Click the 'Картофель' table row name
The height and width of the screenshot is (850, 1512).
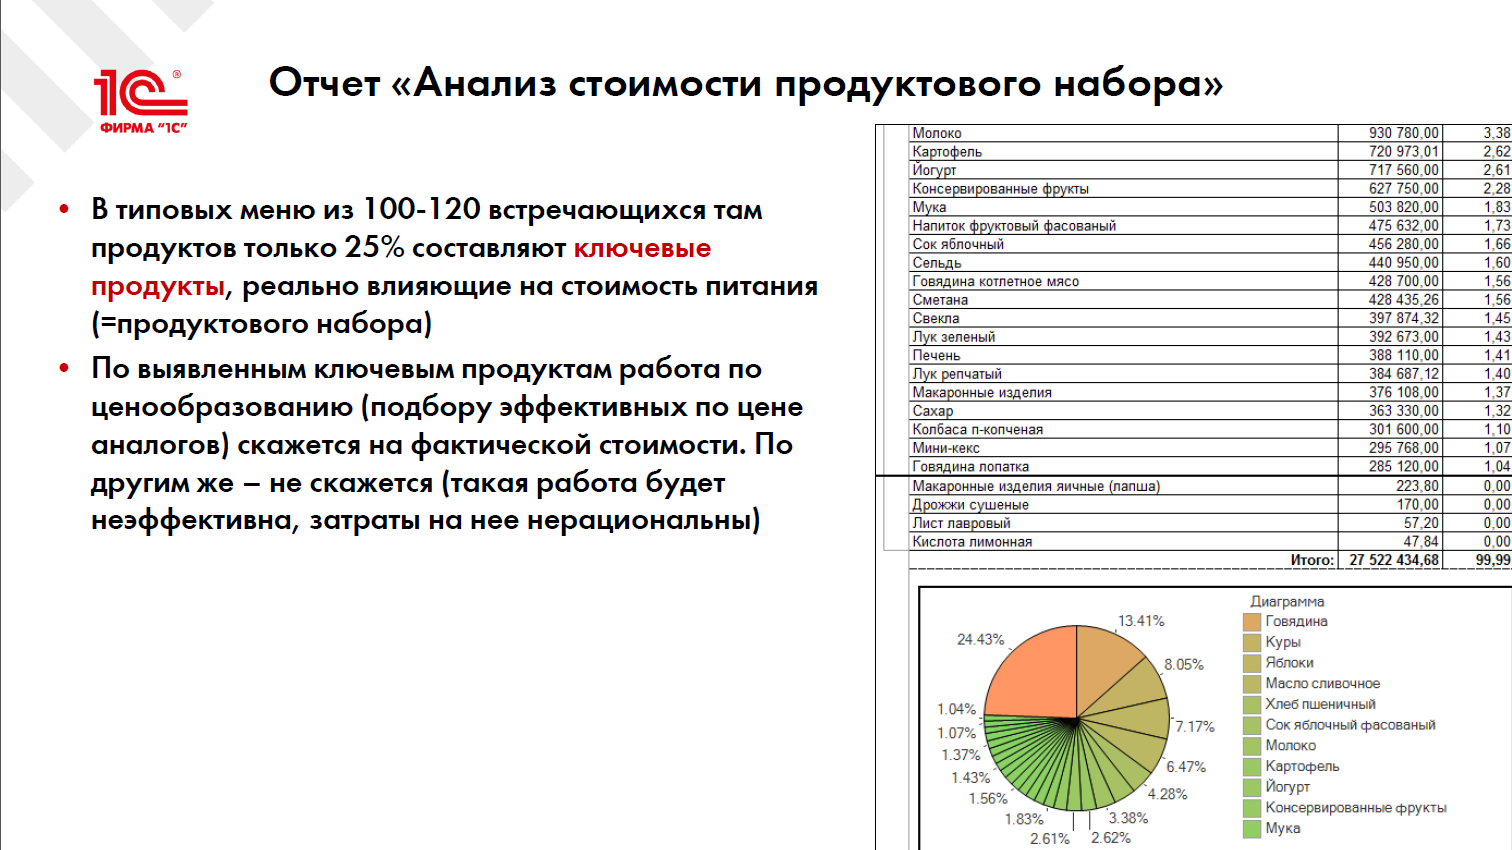click(947, 152)
